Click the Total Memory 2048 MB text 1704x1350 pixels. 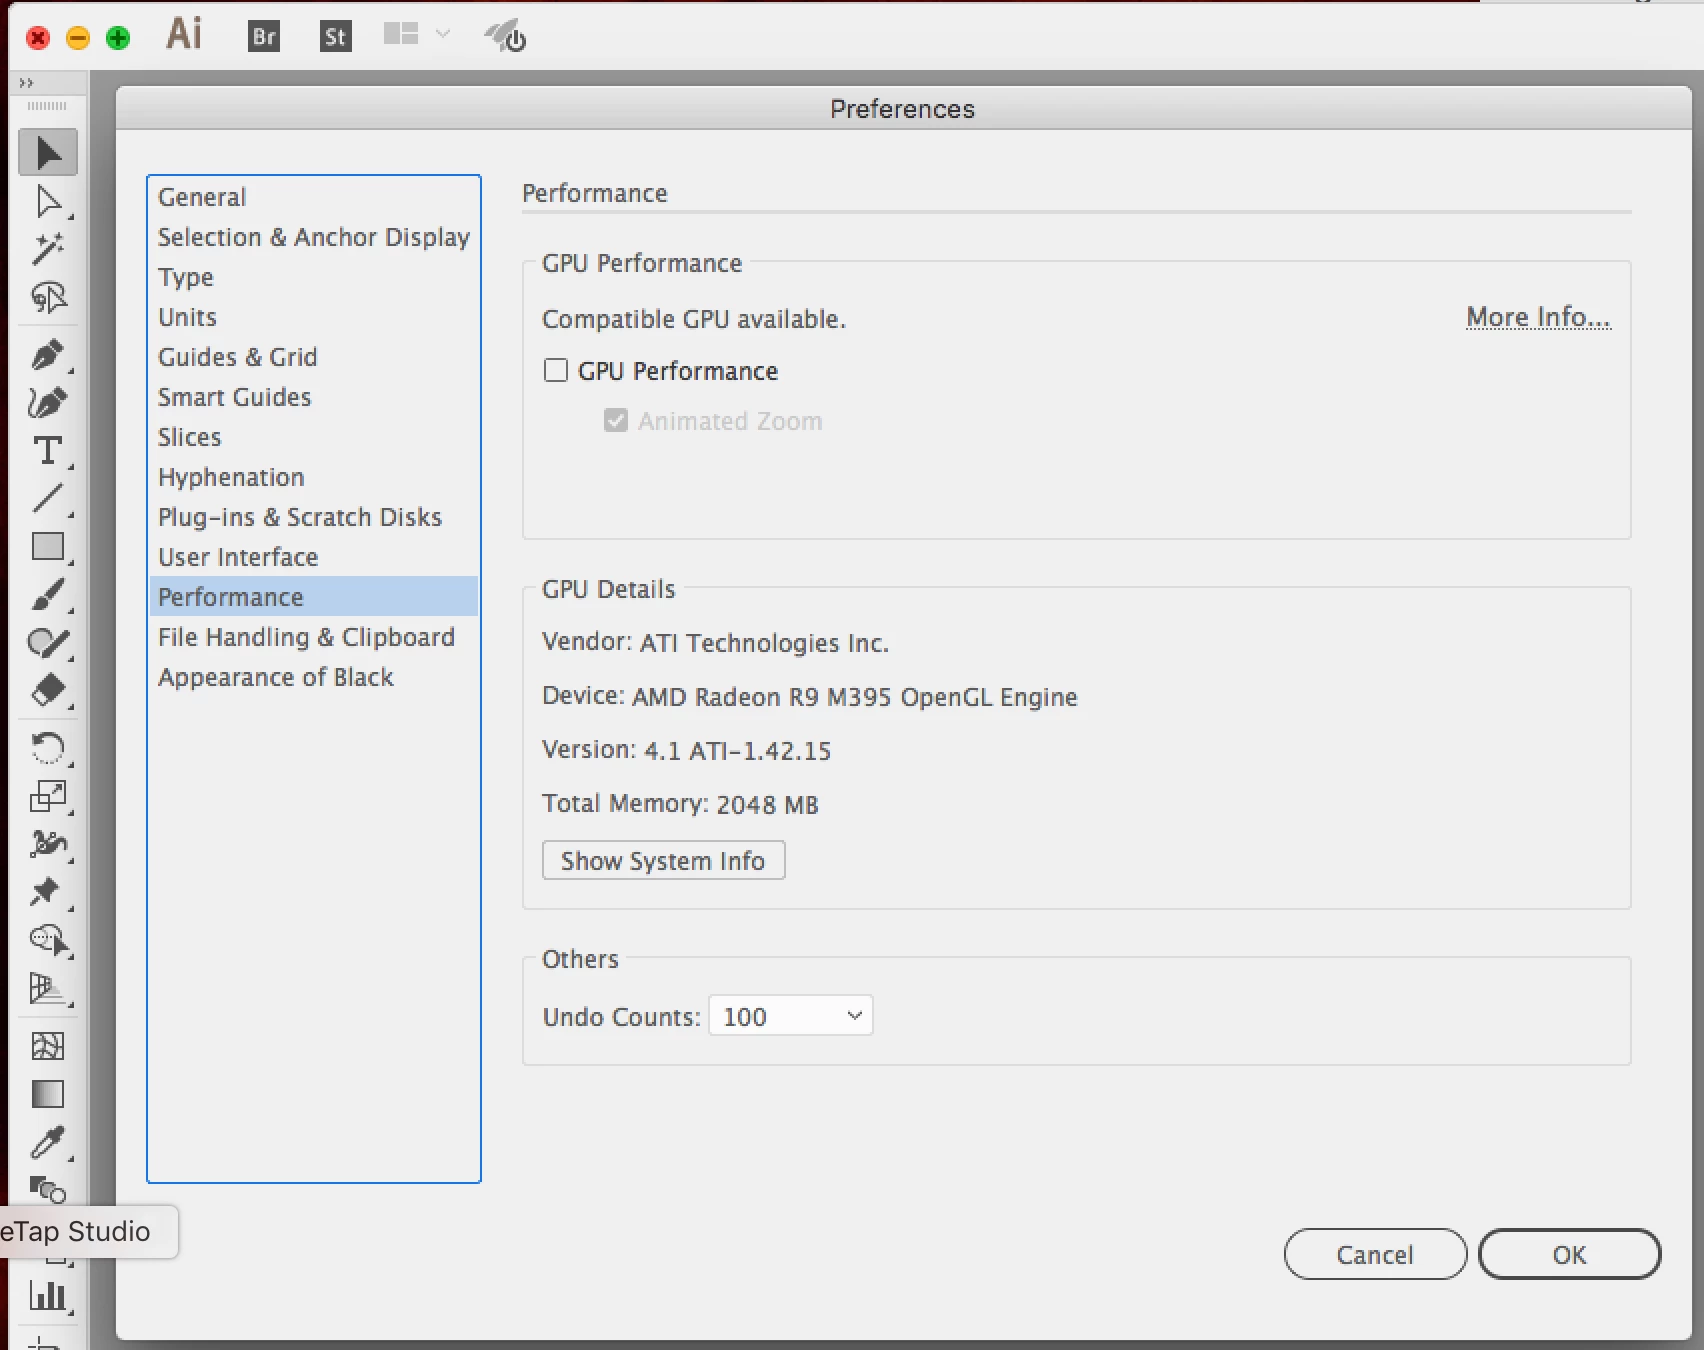(x=680, y=804)
